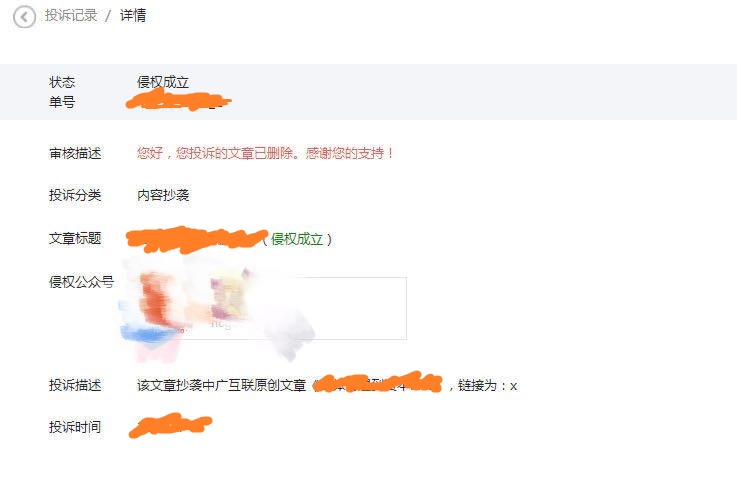Select the 文章标题 label
The image size is (737, 482).
point(75,238)
